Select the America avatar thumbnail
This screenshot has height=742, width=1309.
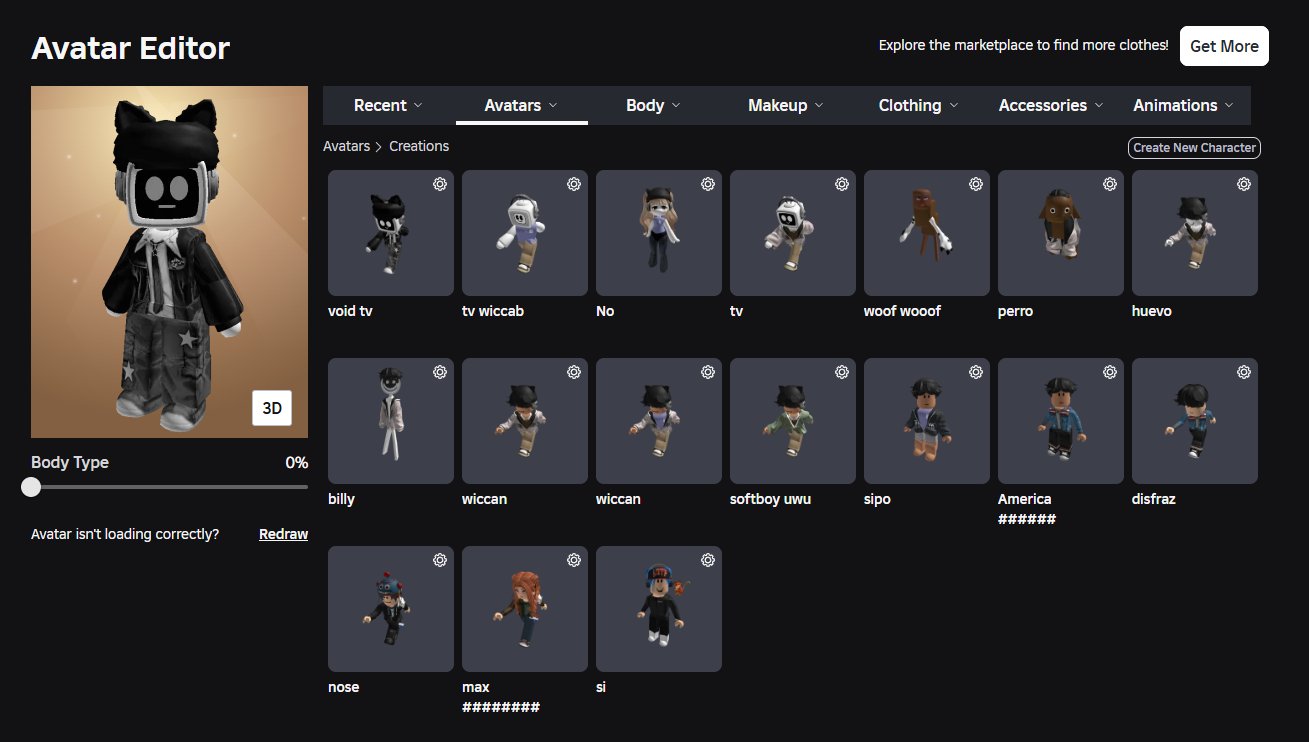click(1061, 421)
